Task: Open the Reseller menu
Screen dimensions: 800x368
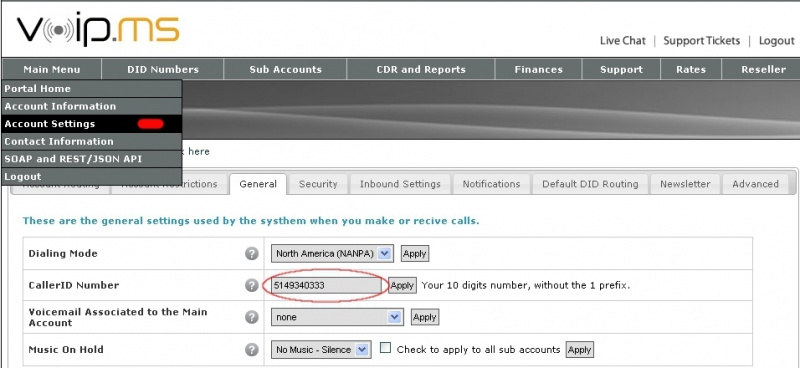Action: point(763,69)
